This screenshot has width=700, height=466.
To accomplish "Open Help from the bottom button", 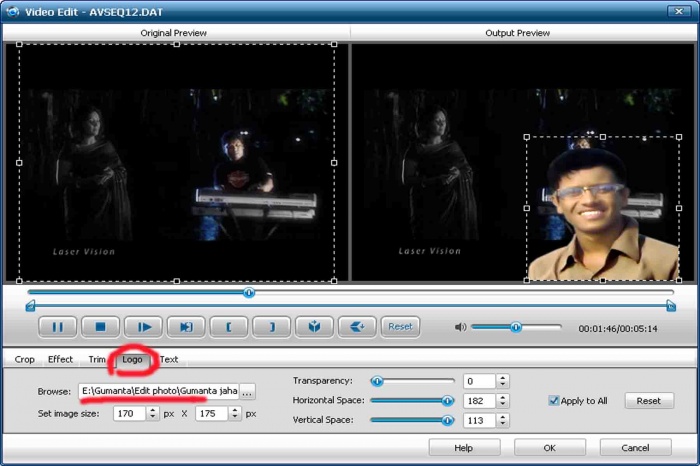I will coord(464,447).
